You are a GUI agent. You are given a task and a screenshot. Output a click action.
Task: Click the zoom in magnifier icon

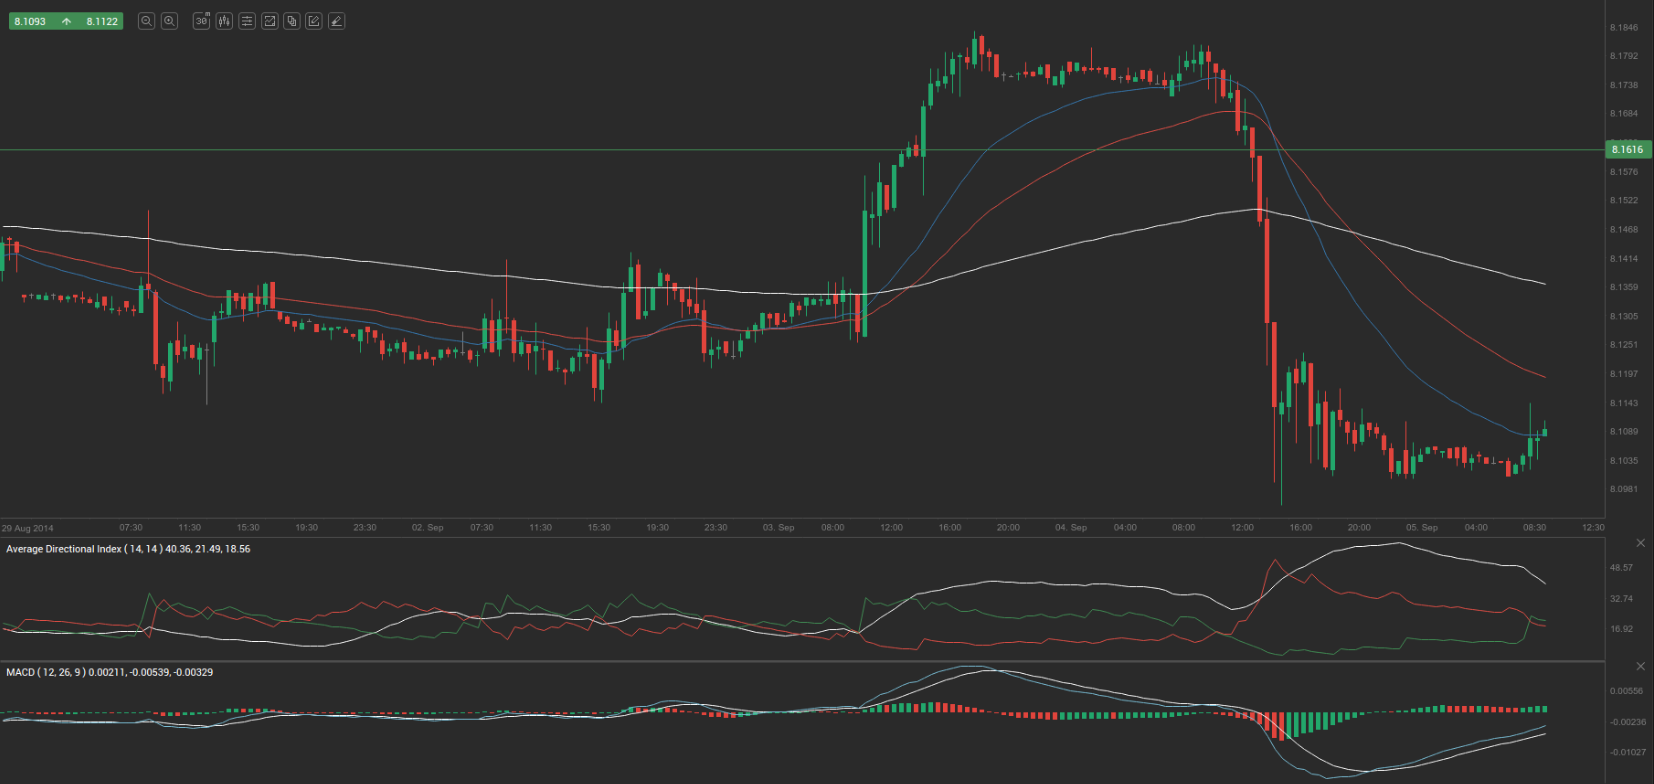pos(170,21)
